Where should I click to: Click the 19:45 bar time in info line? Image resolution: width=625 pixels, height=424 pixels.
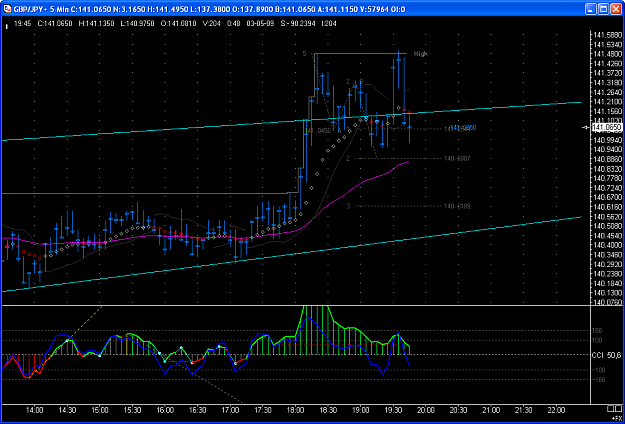[22, 24]
